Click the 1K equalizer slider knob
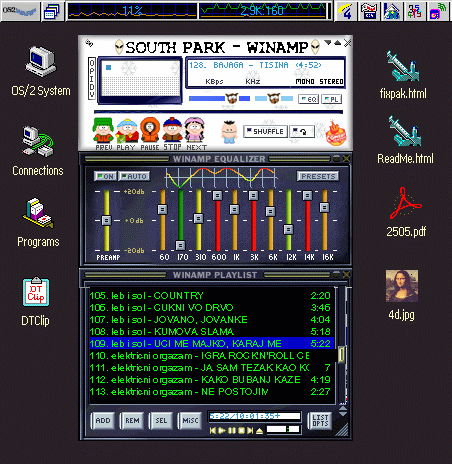The width and height of the screenshot is (452, 464). 235,209
